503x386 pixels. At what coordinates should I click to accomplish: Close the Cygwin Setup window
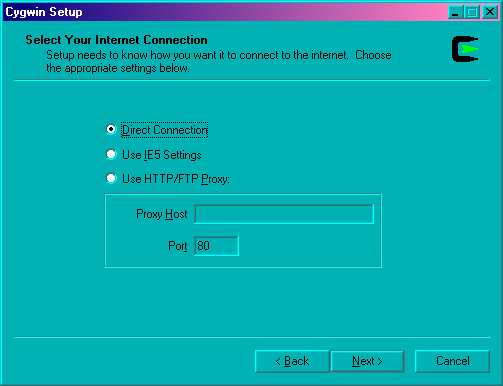tap(490, 12)
